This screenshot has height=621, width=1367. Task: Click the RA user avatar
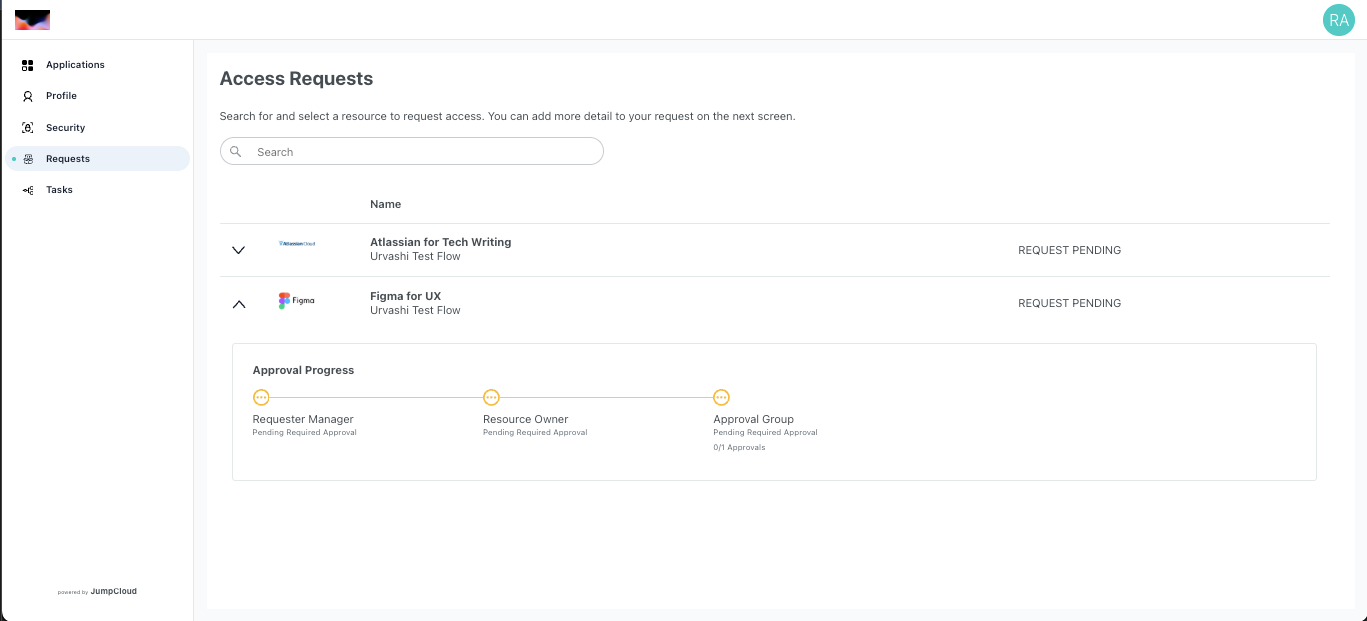coord(1338,20)
